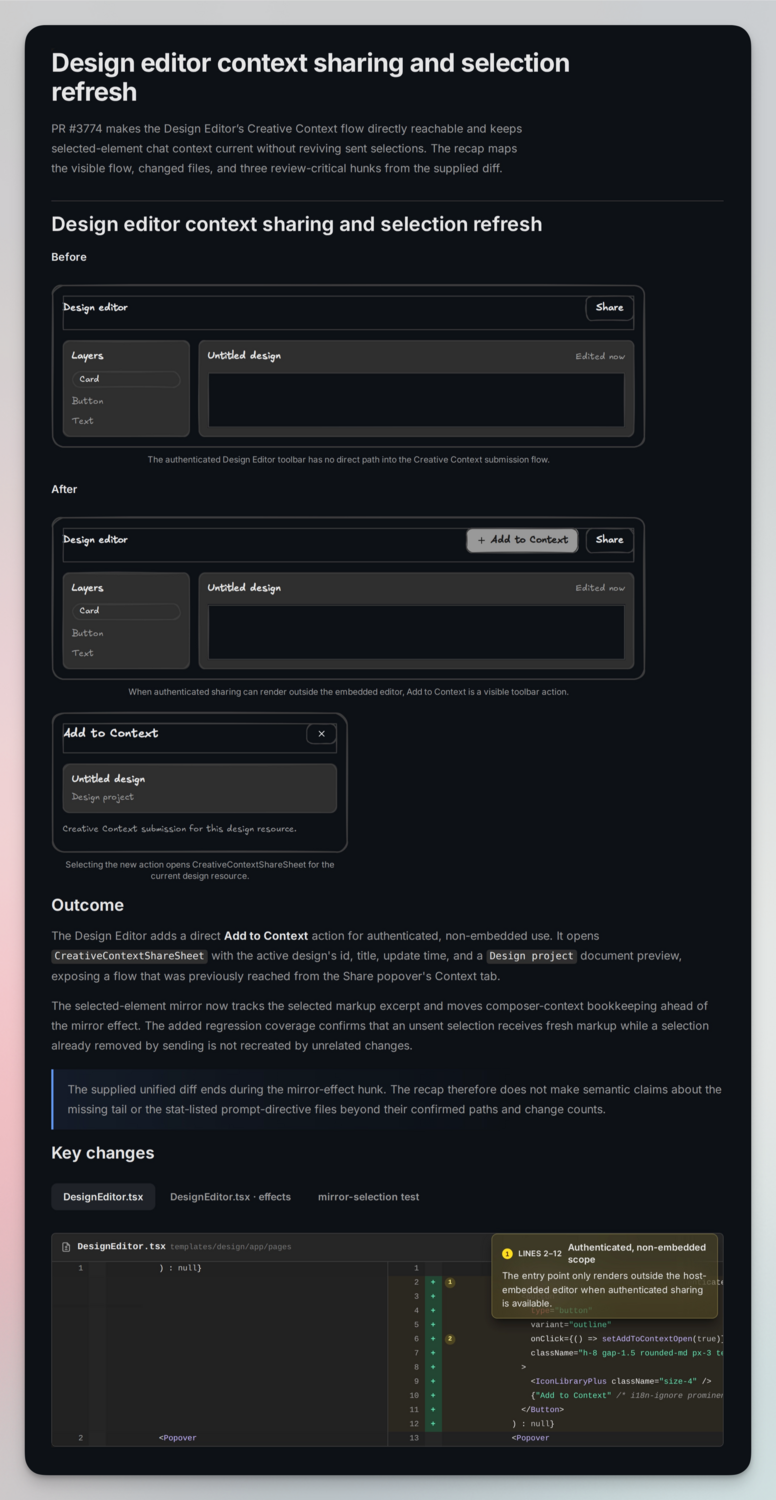This screenshot has width=776, height=1500.
Task: Click the Design project inline code chip
Action: [532, 956]
